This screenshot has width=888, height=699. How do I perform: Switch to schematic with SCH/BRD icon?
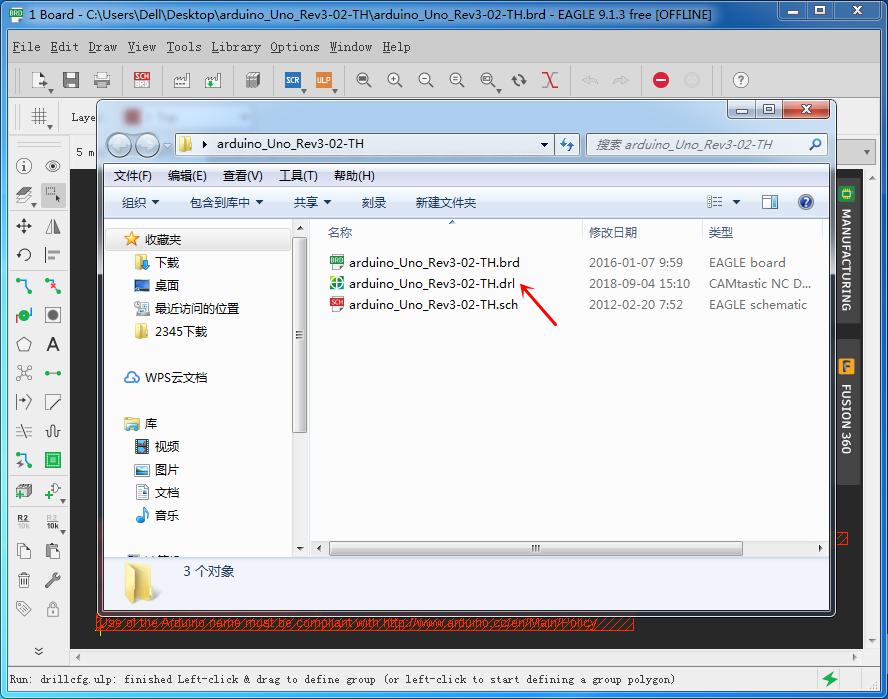pos(142,80)
